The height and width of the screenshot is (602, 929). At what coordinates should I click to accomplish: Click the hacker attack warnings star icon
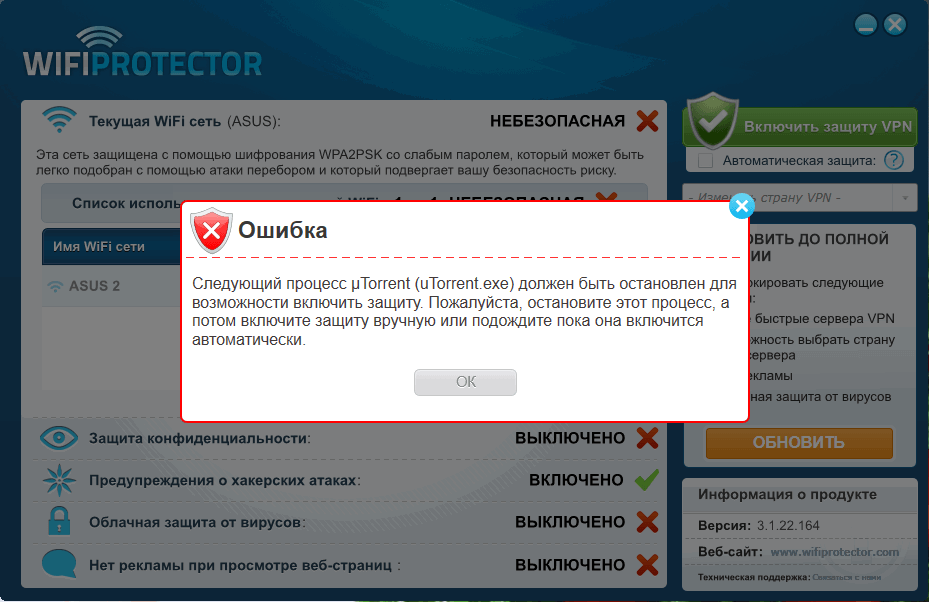(x=59, y=480)
